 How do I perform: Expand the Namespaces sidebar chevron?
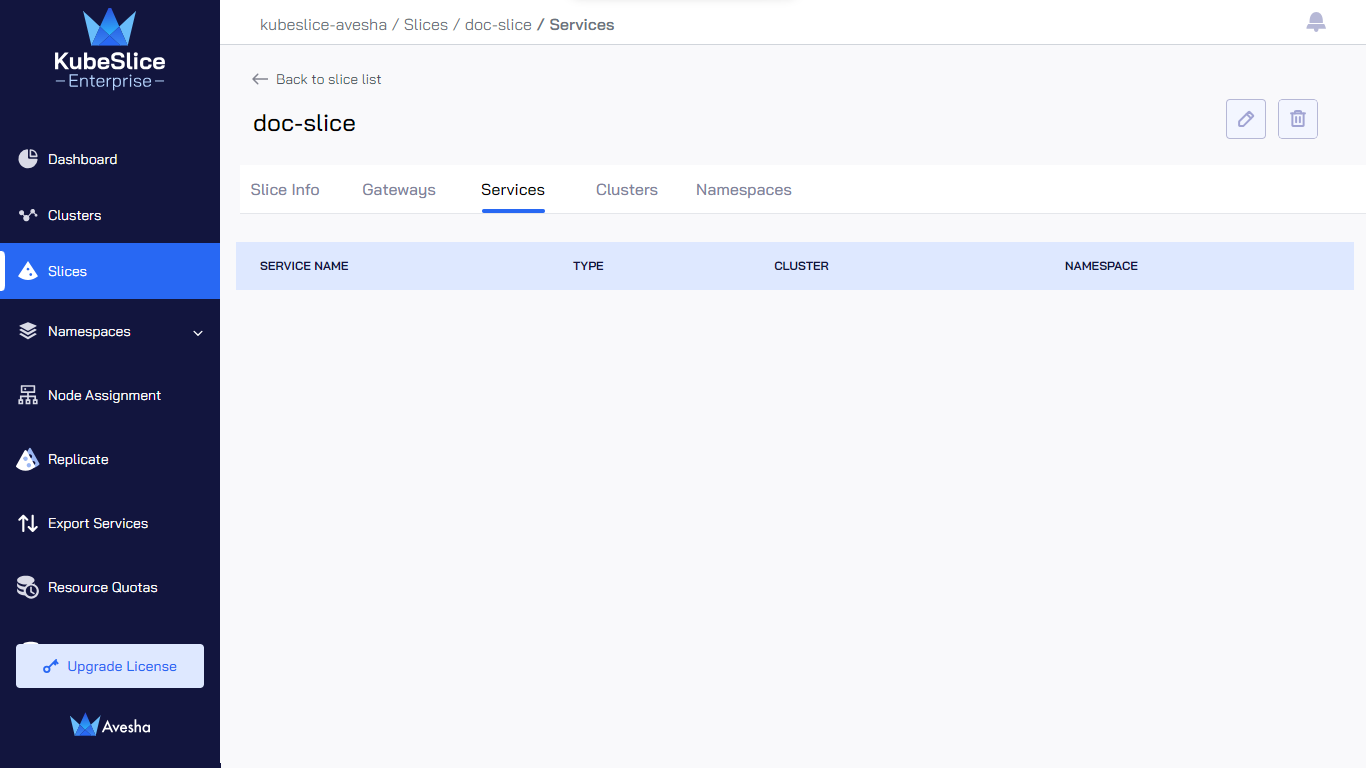coord(198,332)
